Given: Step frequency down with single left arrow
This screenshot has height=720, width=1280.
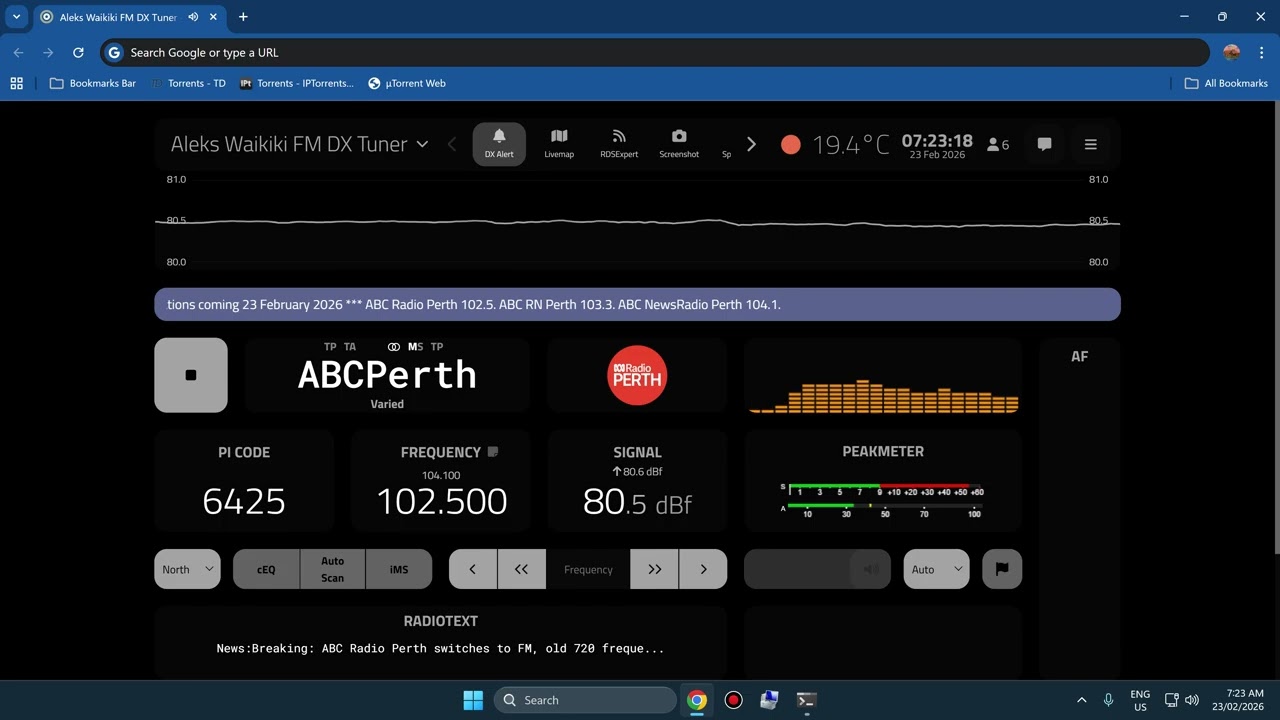Looking at the screenshot, I should click(473, 569).
